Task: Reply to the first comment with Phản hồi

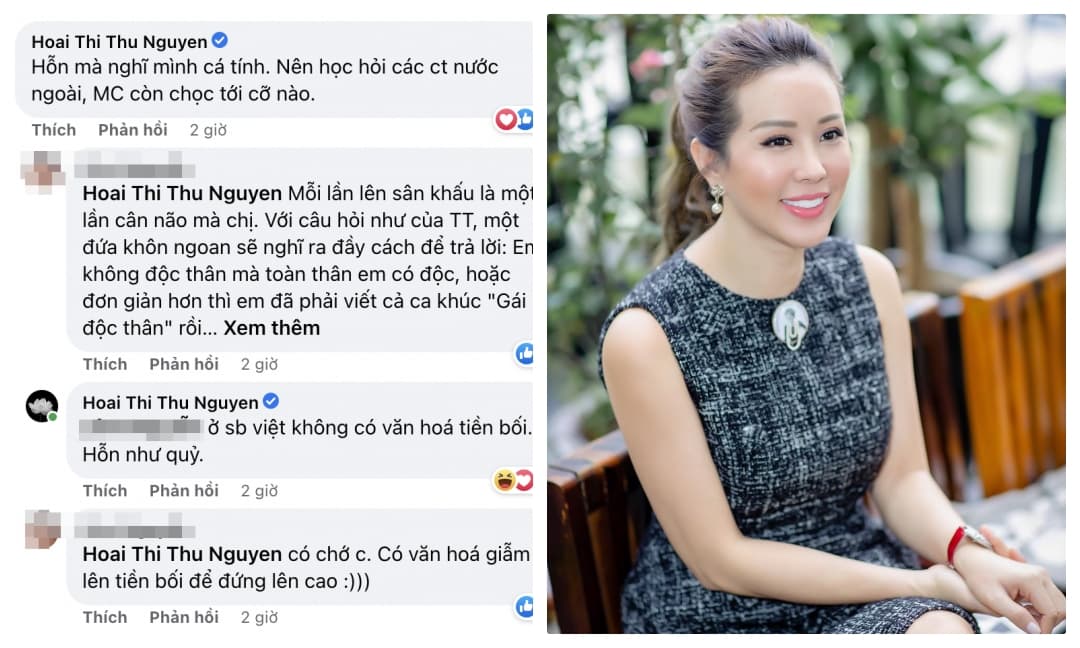Action: (x=133, y=129)
